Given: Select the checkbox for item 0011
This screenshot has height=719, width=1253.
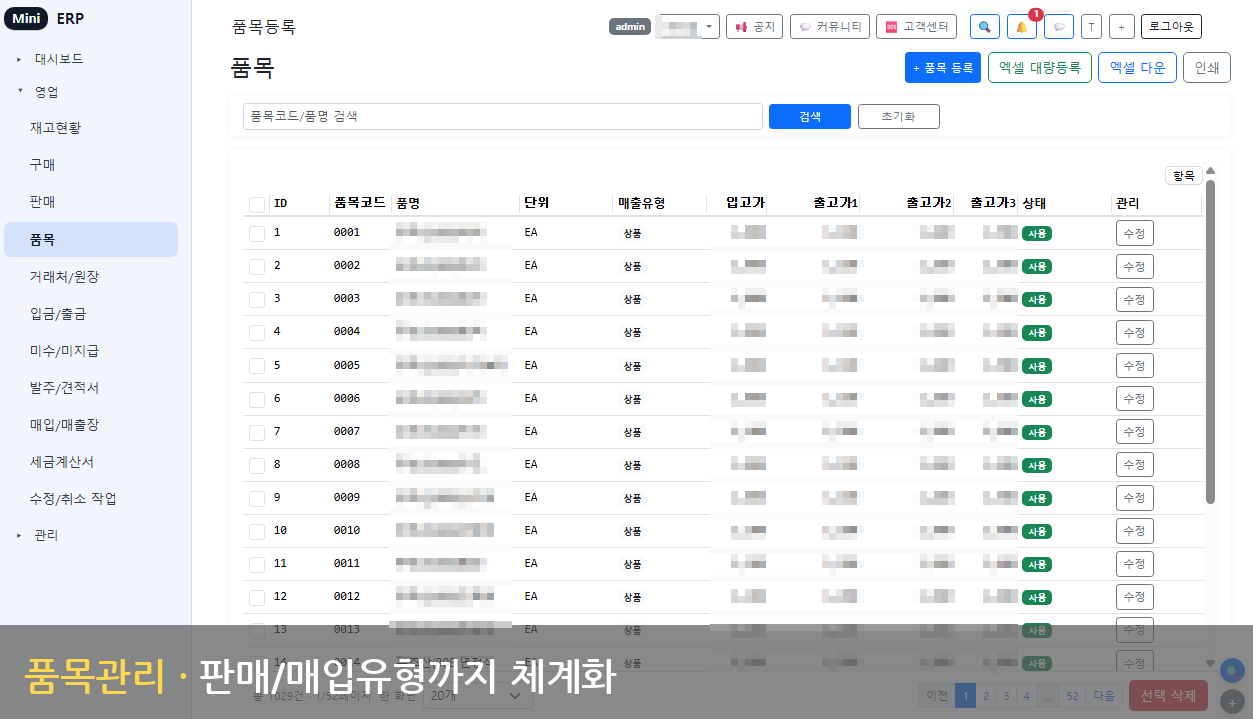Looking at the screenshot, I should click(257, 564).
